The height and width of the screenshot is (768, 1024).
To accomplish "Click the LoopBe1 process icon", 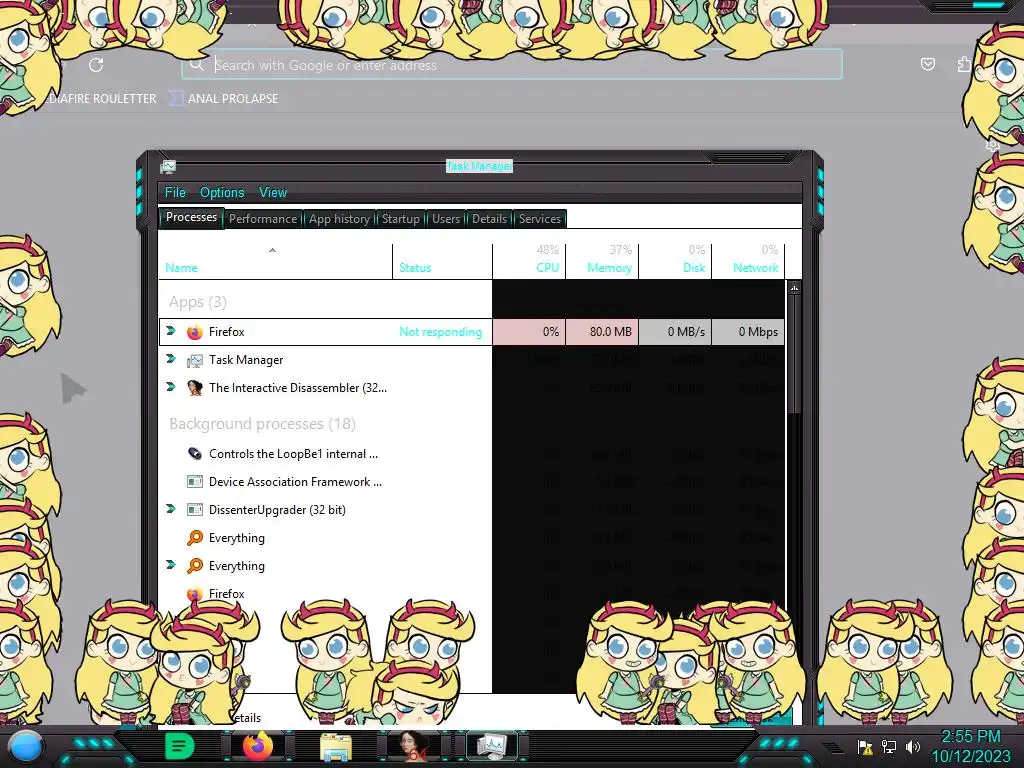I will (194, 453).
